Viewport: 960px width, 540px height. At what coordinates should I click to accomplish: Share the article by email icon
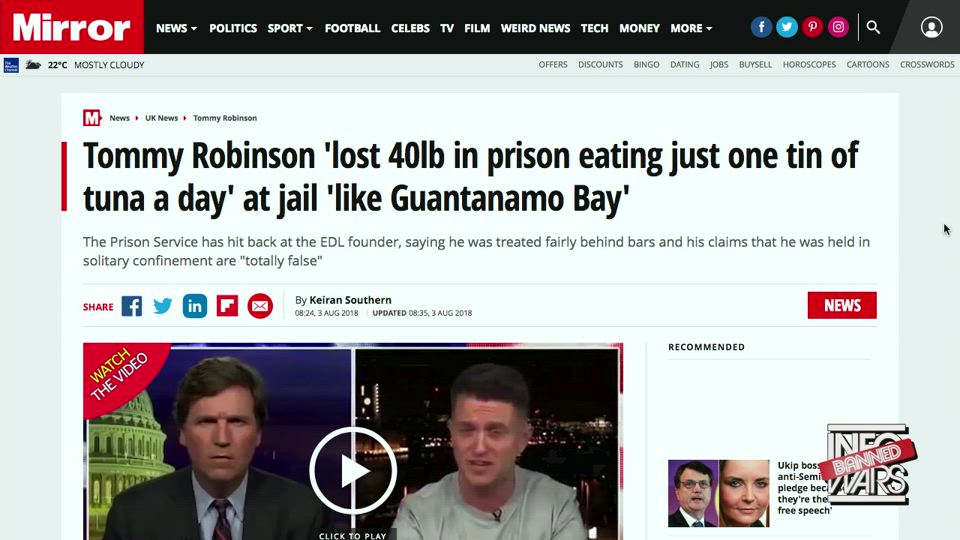260,306
